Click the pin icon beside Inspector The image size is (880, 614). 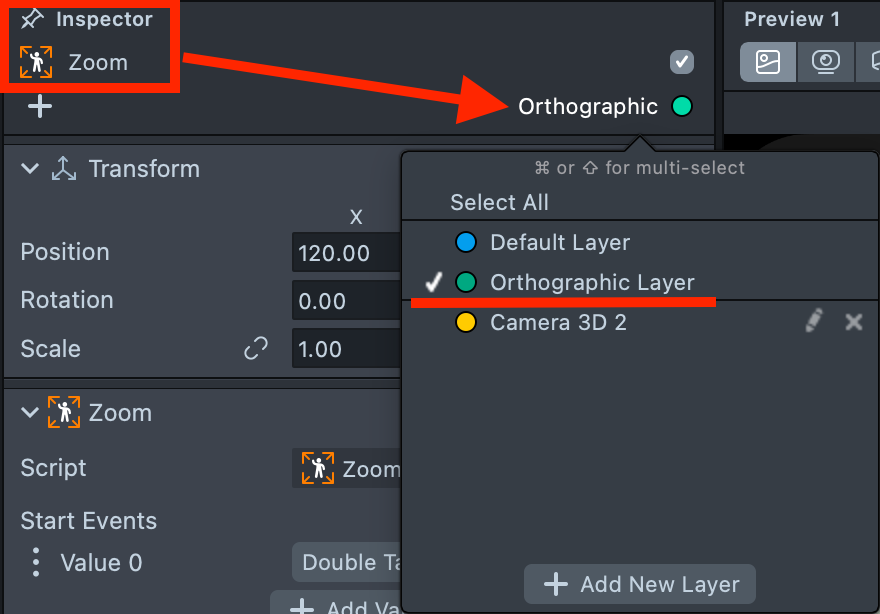32,19
